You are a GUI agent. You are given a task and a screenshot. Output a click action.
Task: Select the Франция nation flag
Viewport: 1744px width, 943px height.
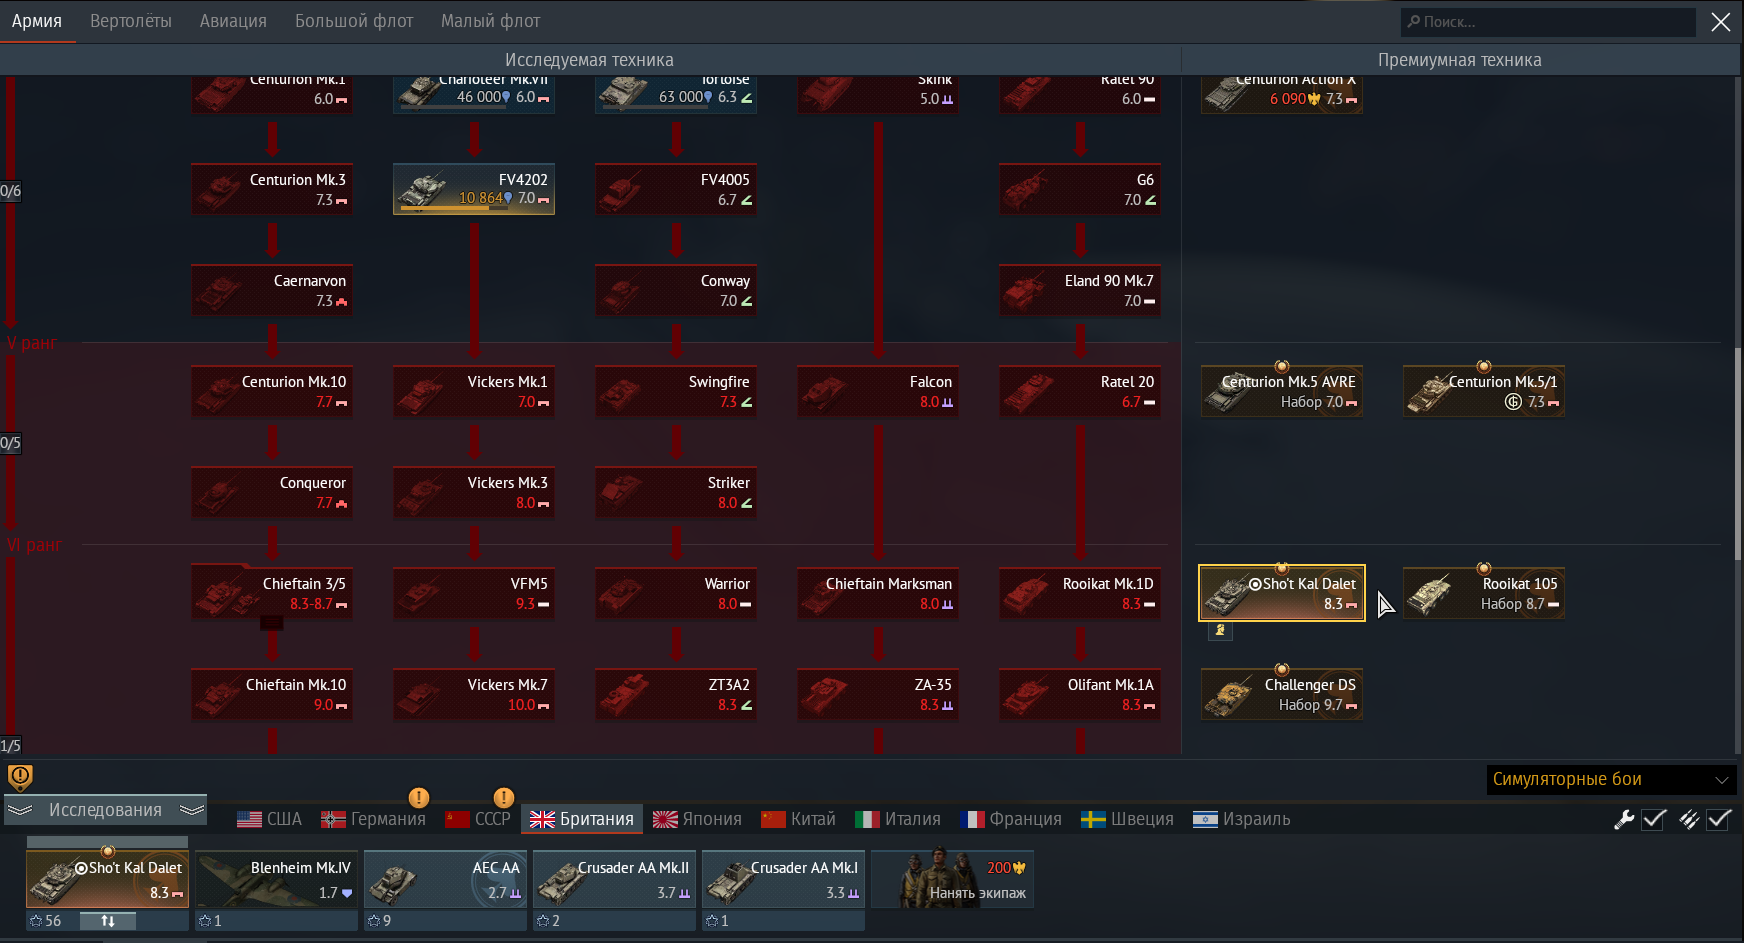coord(1011,819)
